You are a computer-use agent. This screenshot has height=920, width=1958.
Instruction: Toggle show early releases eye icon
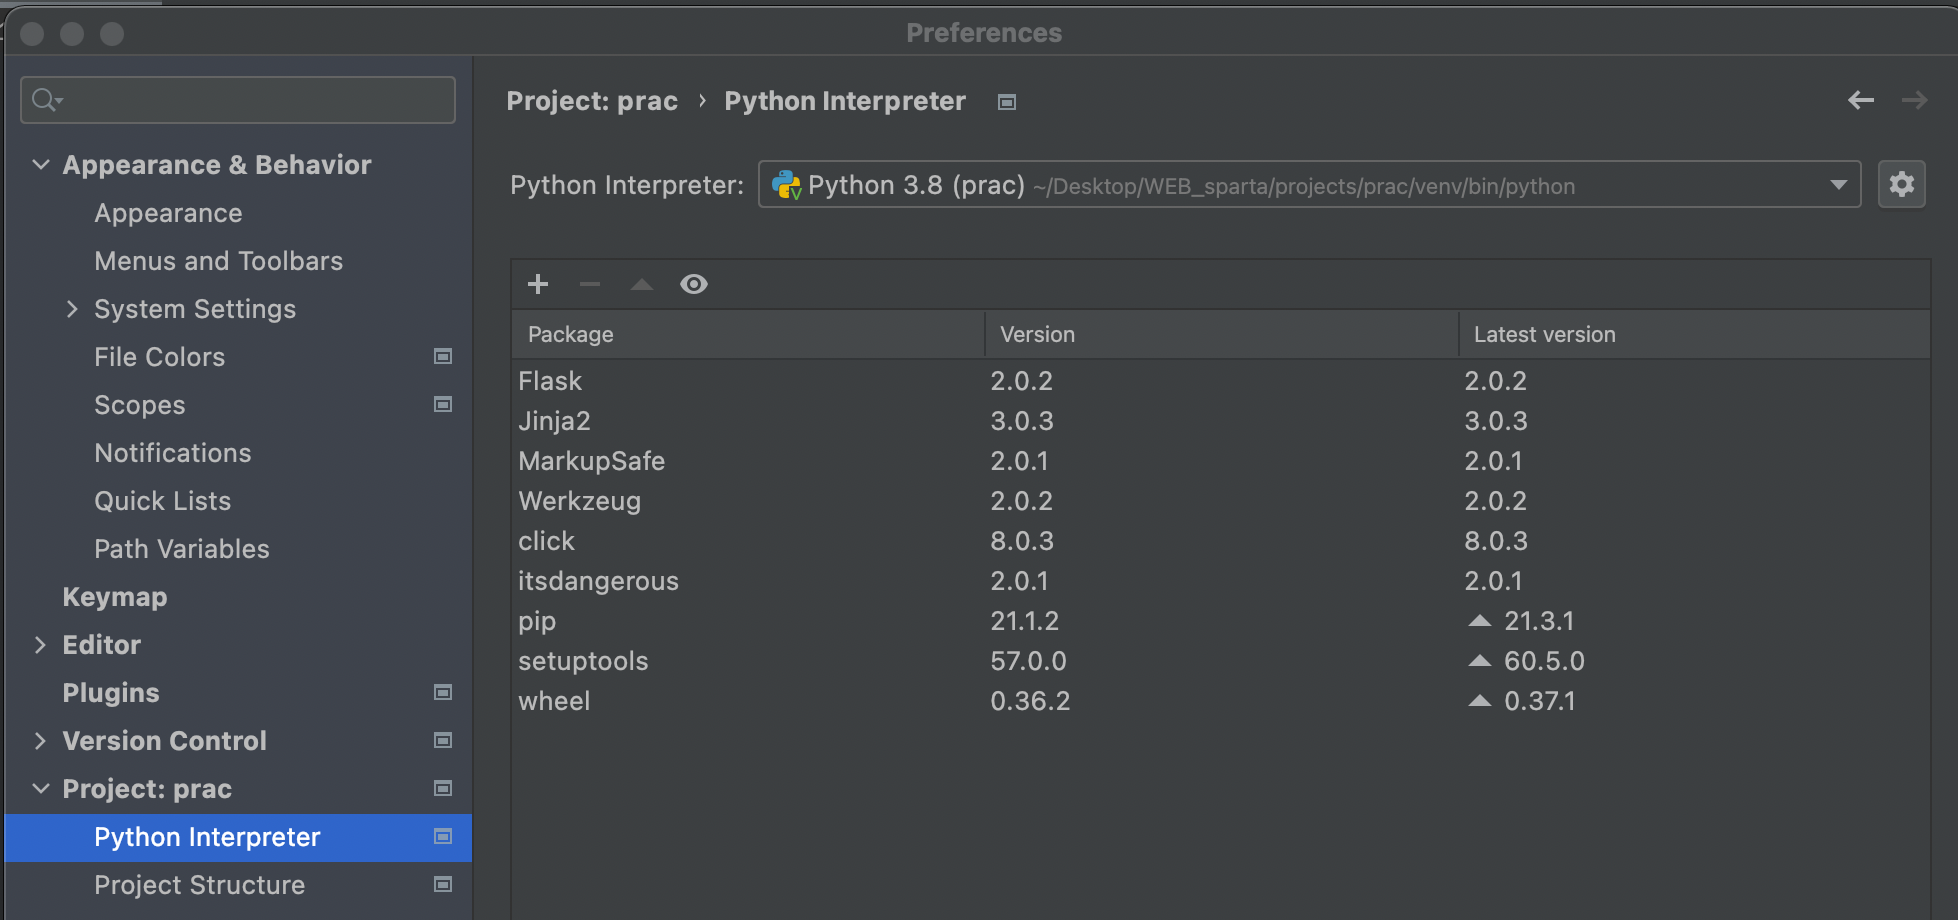(x=694, y=284)
